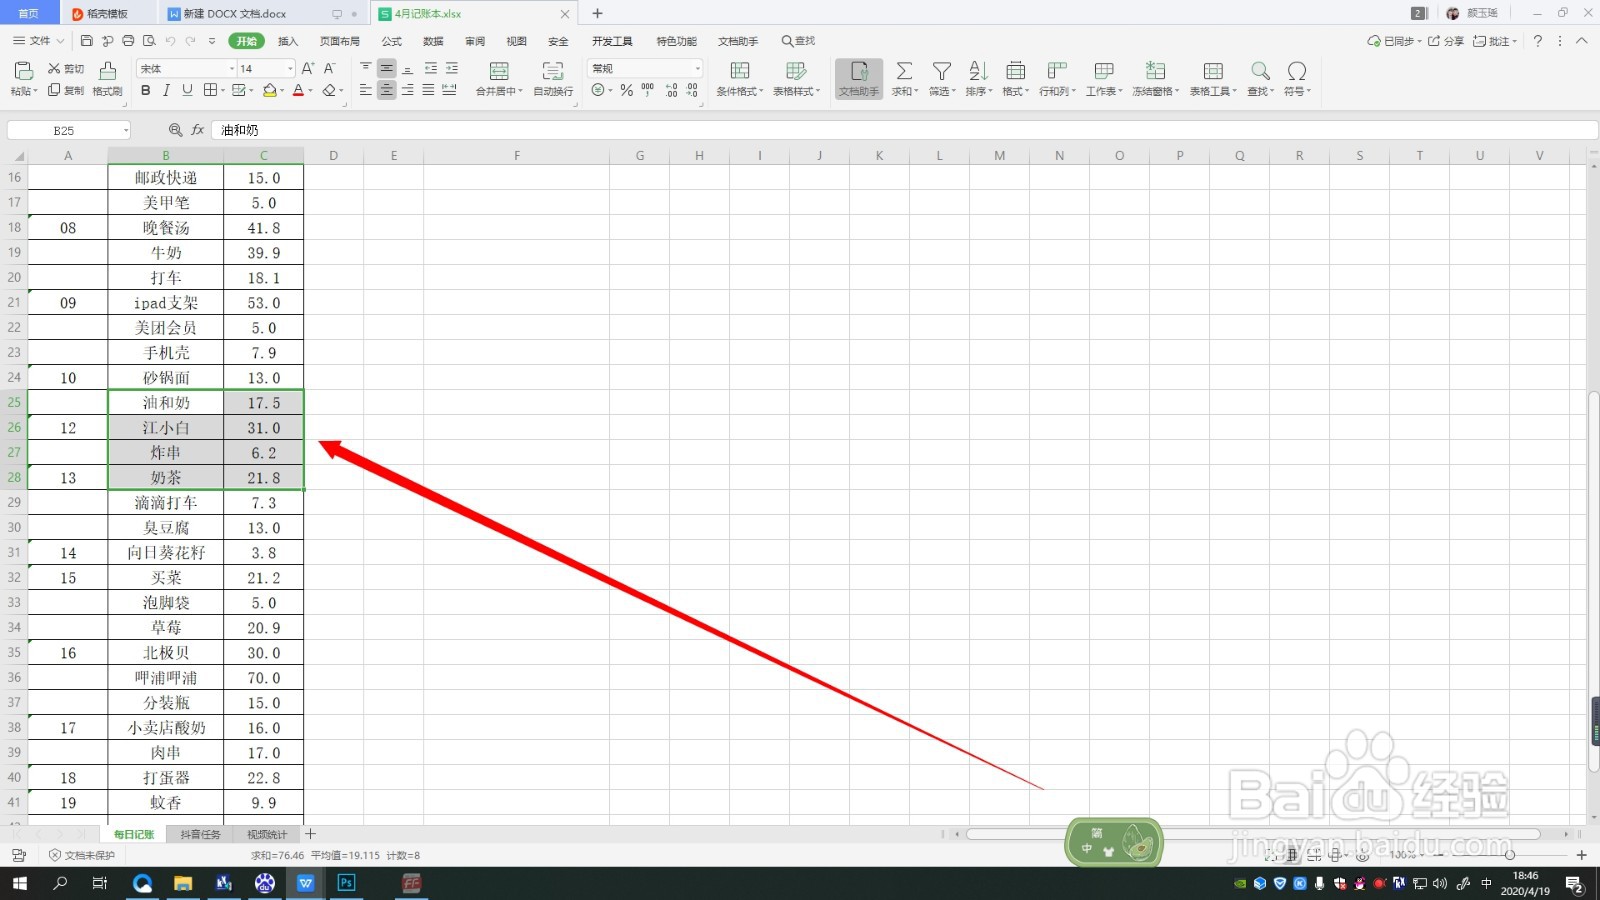Expand the Worksheet (工作表) menu

[1104, 91]
